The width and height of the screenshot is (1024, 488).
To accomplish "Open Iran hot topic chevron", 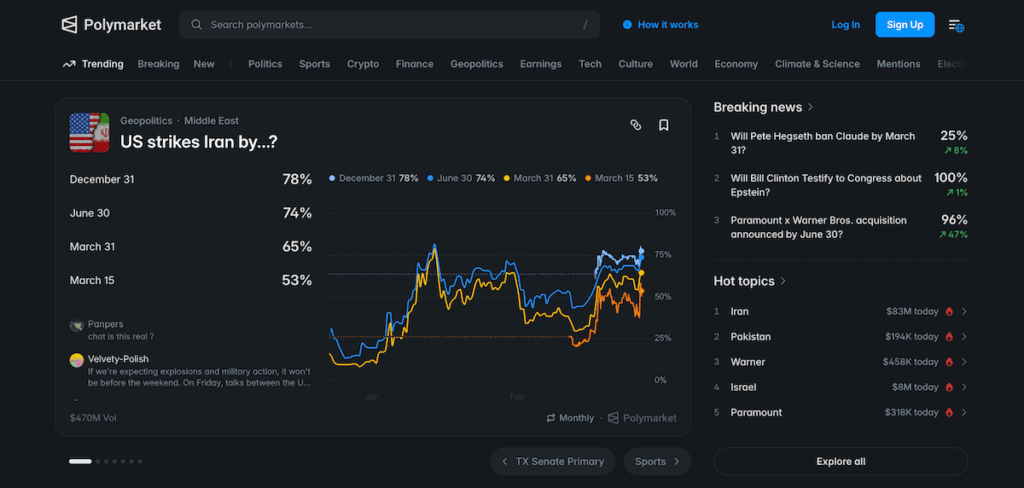I will [x=963, y=311].
